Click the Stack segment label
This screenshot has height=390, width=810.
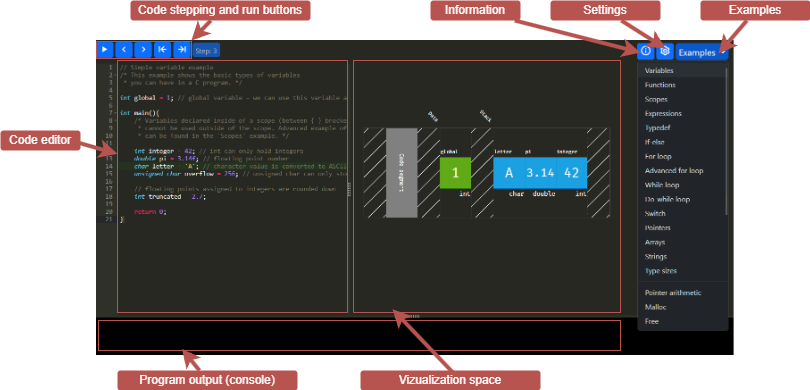(x=486, y=115)
